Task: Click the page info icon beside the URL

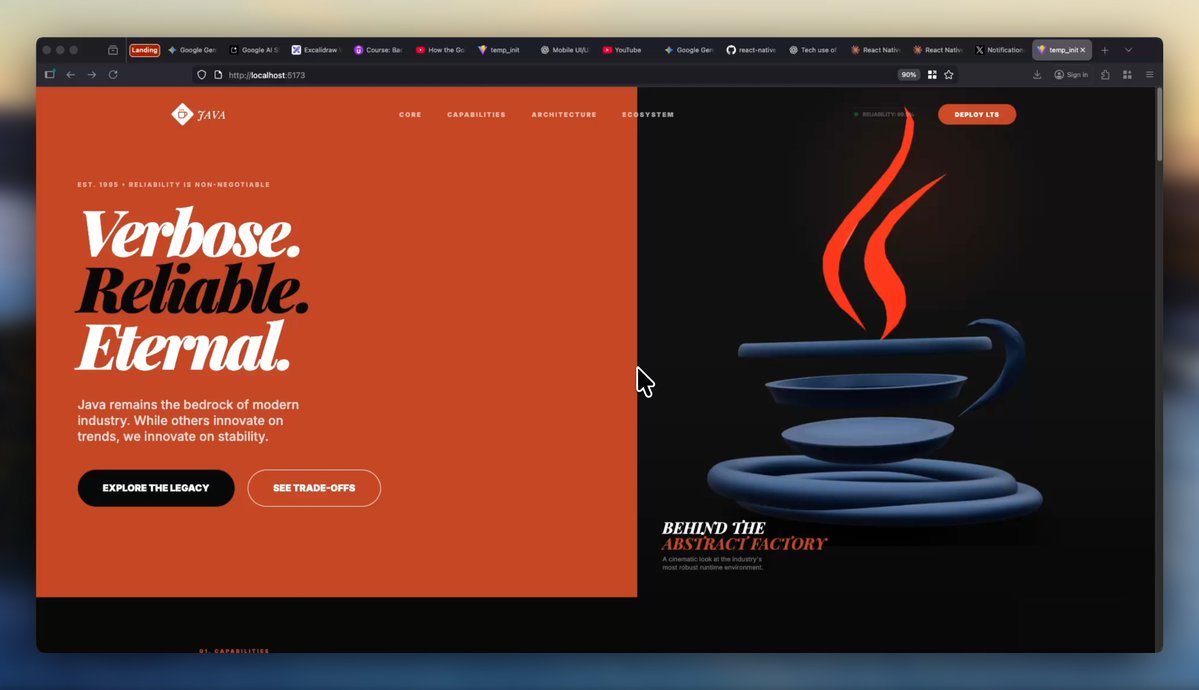Action: tap(218, 75)
